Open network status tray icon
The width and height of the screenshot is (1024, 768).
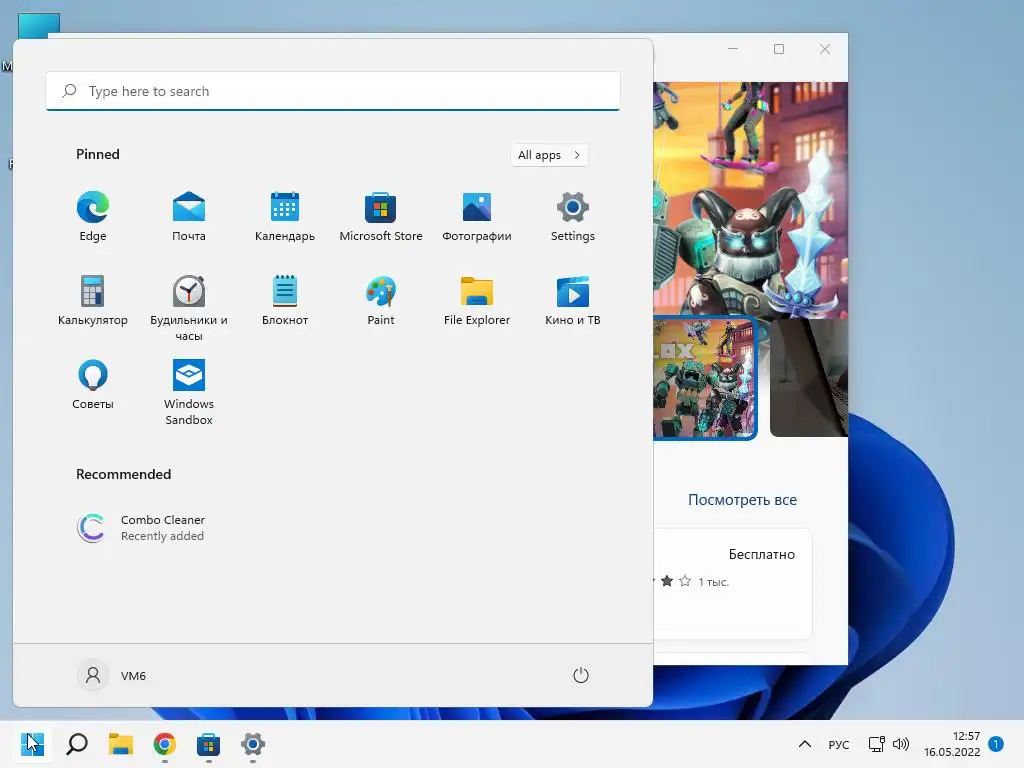coord(876,744)
